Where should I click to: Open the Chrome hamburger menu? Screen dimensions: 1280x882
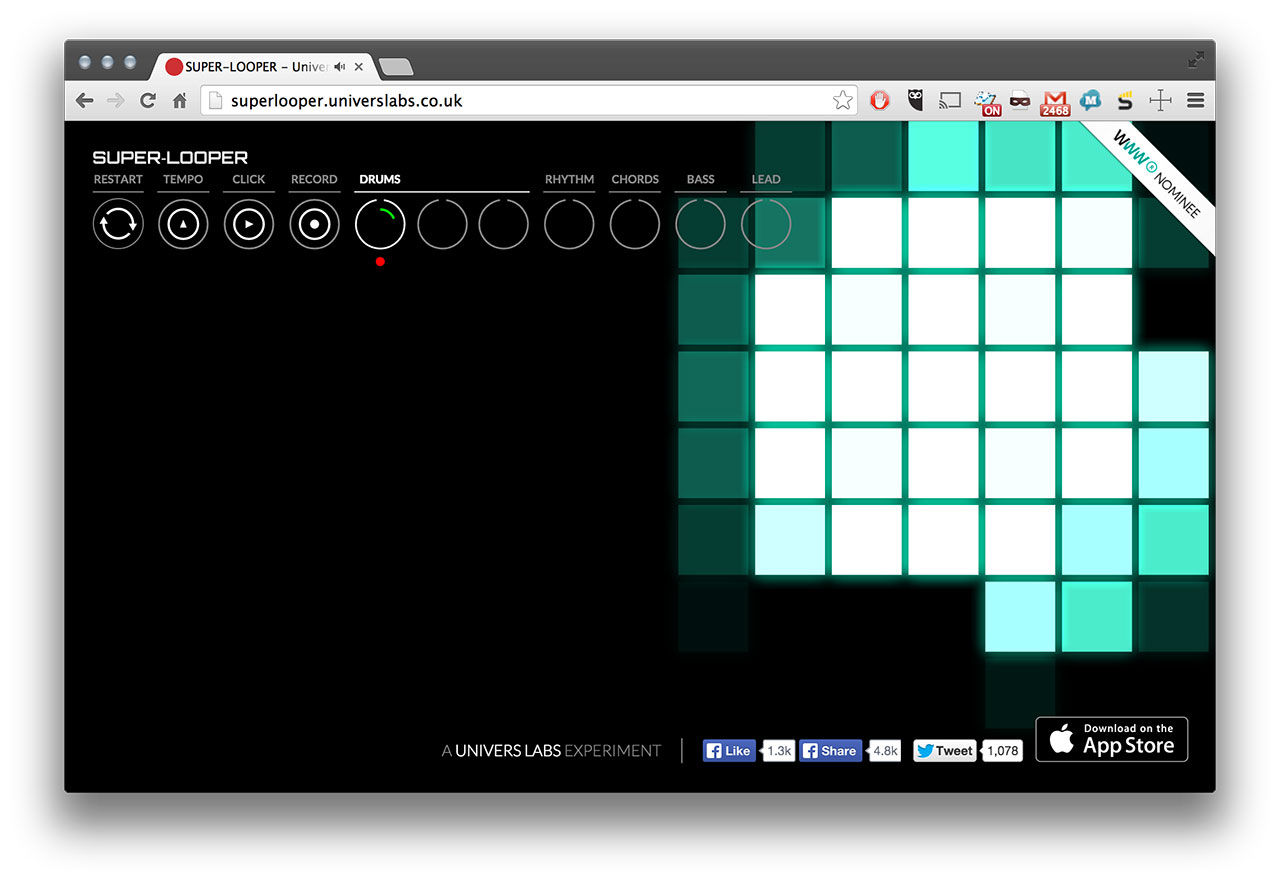point(1195,101)
